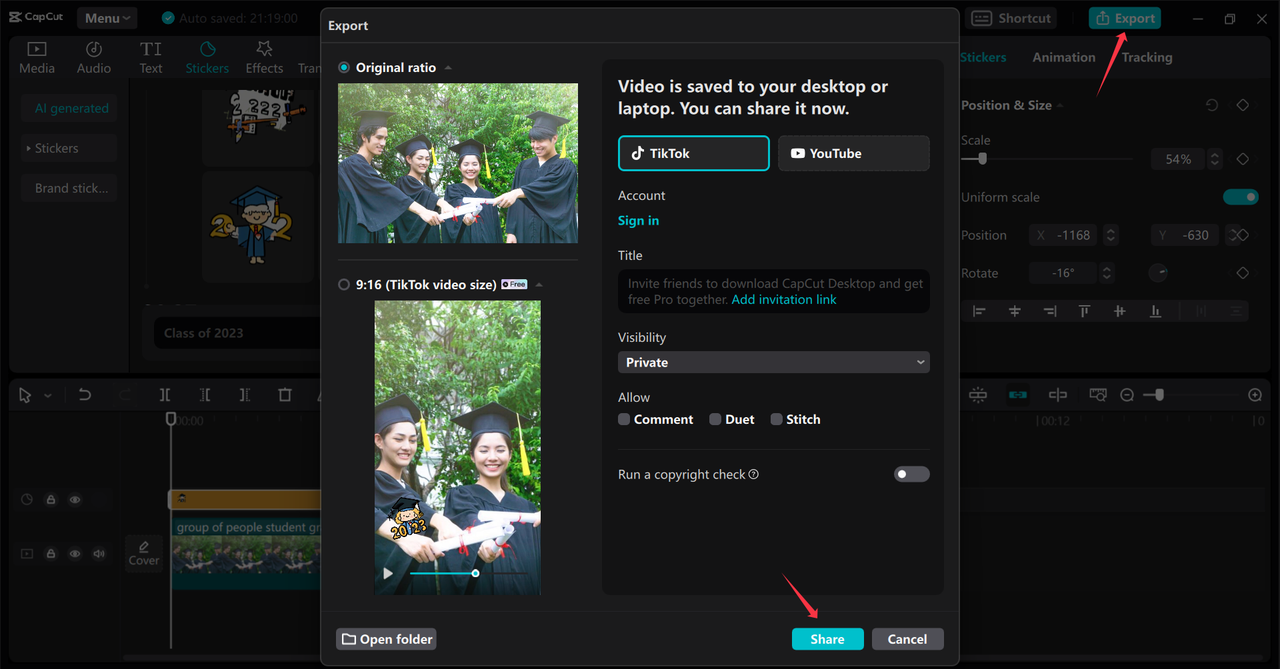Mute the main video track audio
Image resolution: width=1280 pixels, height=669 pixels.
pos(99,553)
